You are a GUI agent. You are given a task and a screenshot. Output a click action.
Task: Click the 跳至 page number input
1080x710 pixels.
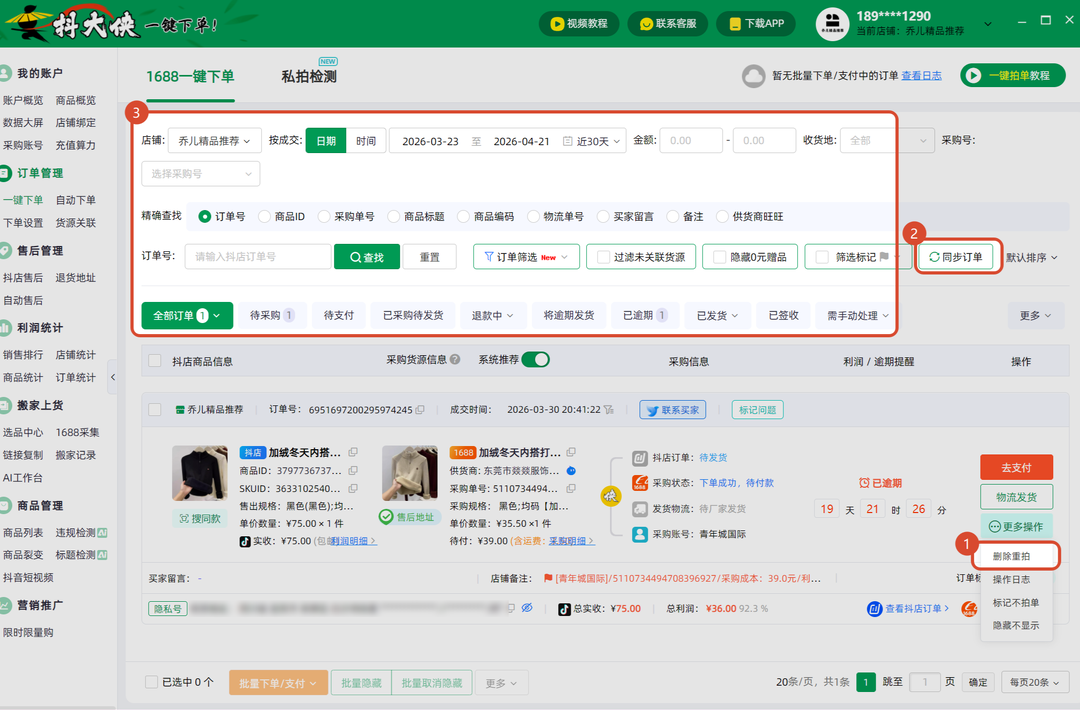[x=925, y=682]
